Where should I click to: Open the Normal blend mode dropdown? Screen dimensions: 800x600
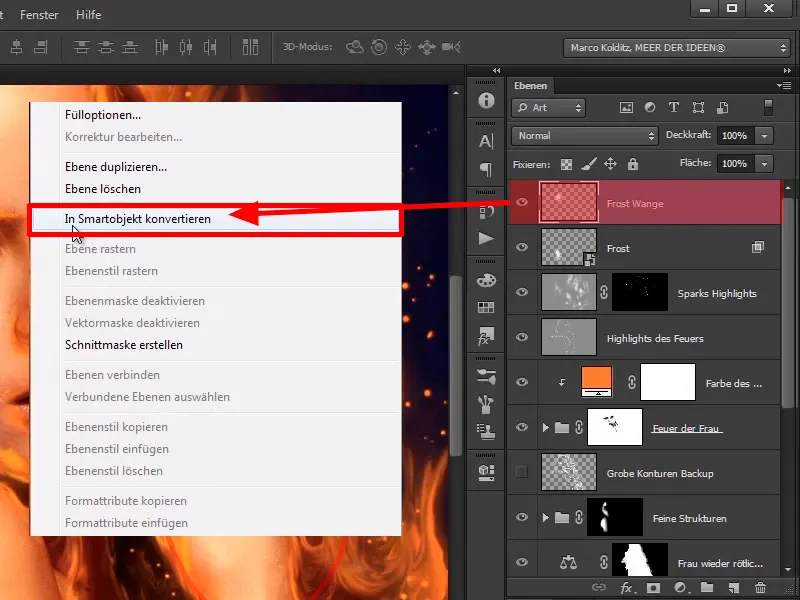click(x=585, y=136)
